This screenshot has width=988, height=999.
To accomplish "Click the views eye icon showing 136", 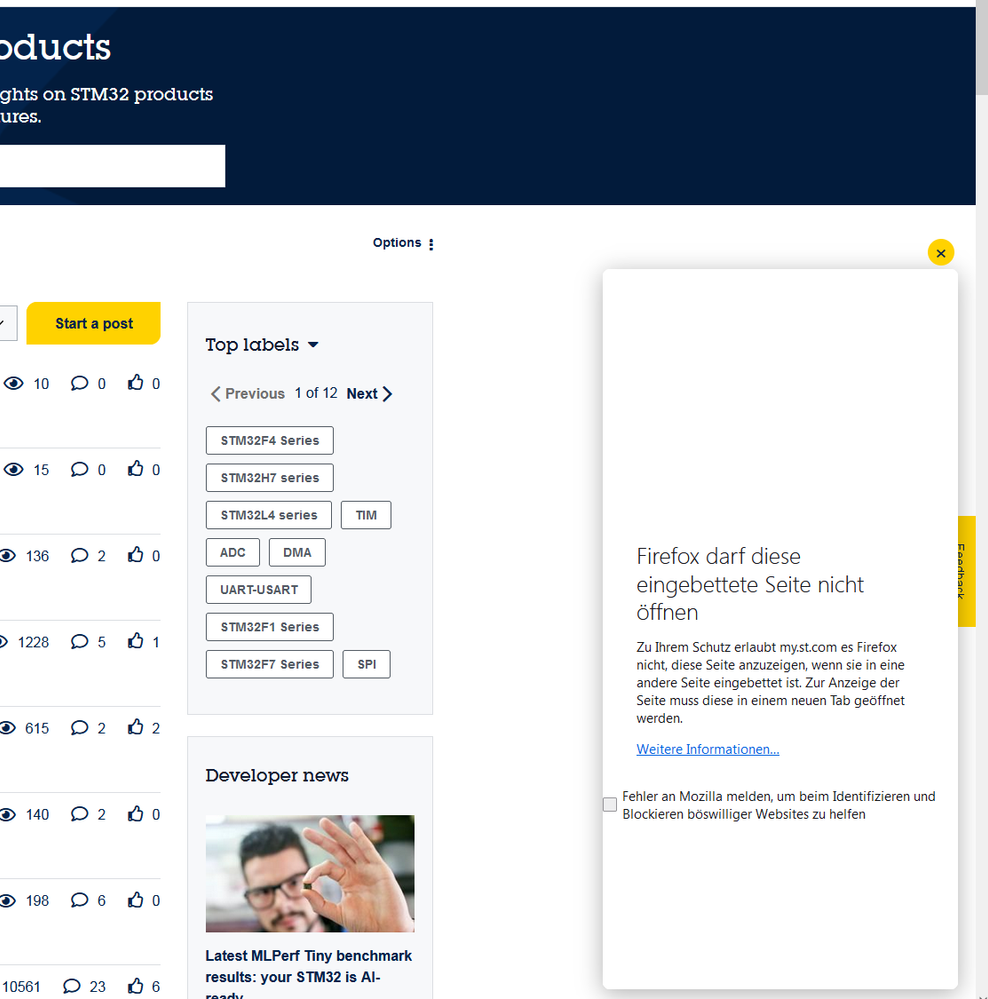I will point(8,556).
